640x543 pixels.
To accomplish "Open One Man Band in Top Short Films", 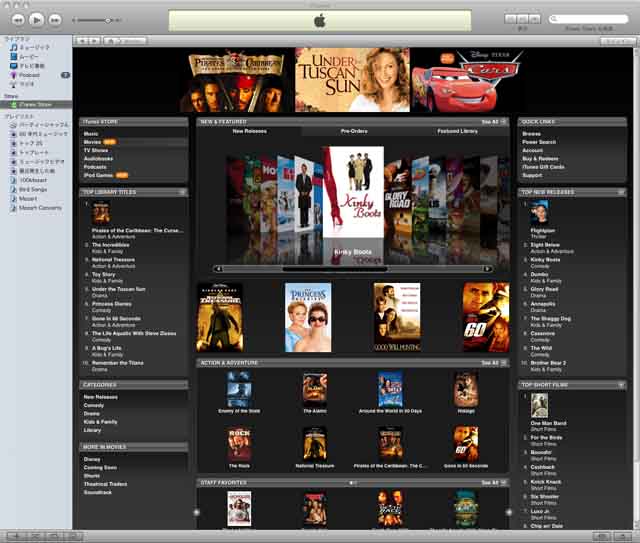I will [x=548, y=423].
